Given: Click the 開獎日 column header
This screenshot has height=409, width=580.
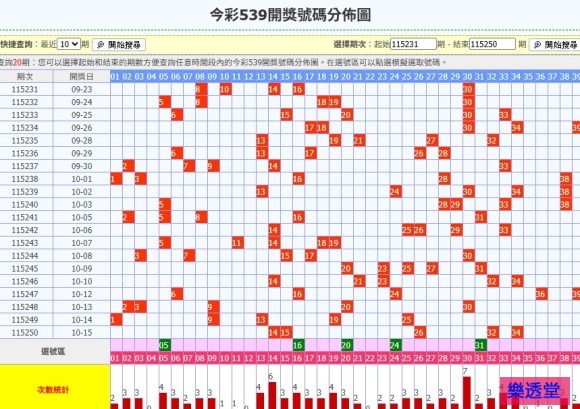Looking at the screenshot, I should point(82,77).
